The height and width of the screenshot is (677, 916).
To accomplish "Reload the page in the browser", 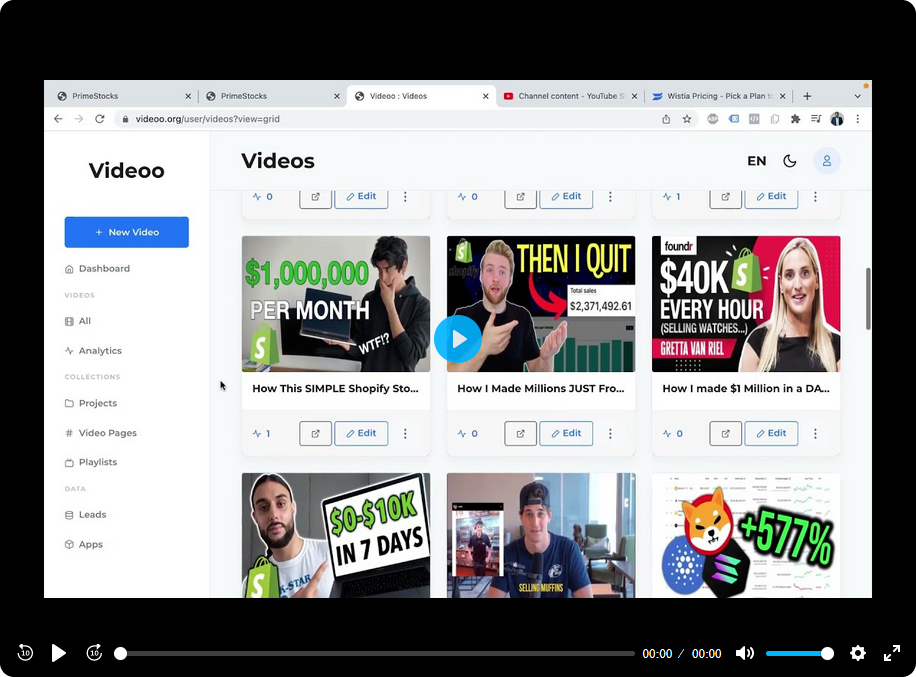I will pos(100,119).
